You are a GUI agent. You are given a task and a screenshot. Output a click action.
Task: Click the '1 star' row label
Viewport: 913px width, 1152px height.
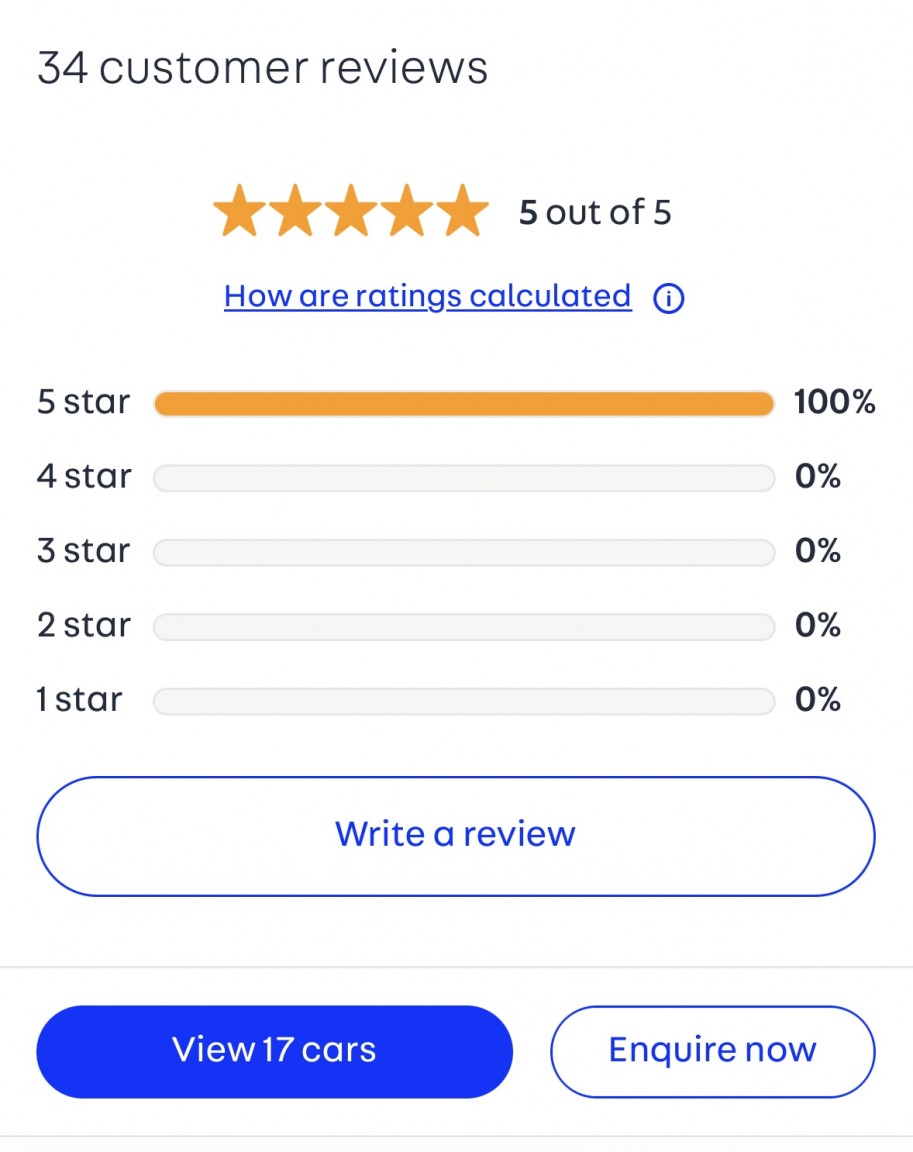tap(80, 700)
